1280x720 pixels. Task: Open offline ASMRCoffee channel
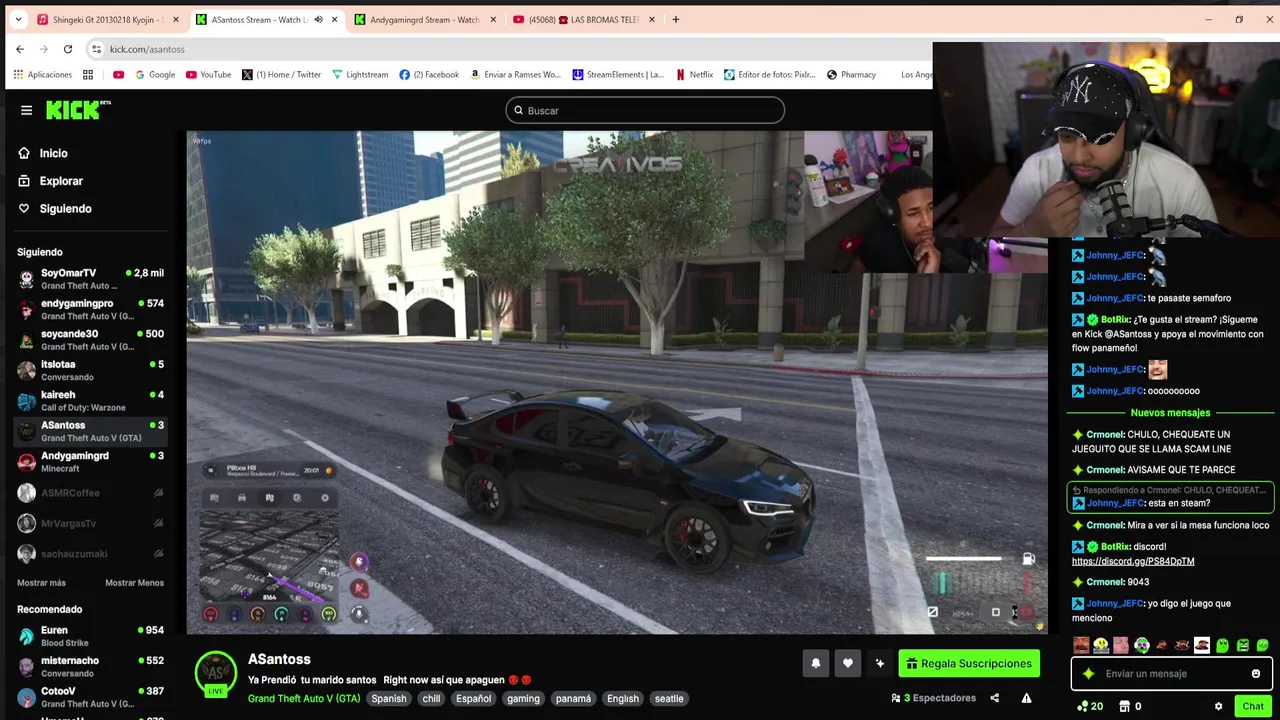point(90,493)
